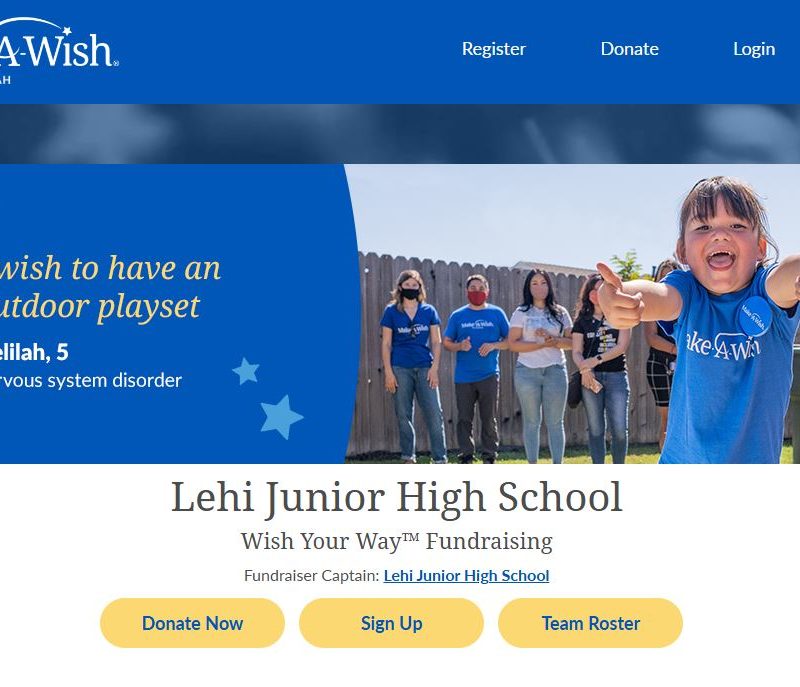The width and height of the screenshot is (800, 687).
Task: Click the large light-blue star graphic
Action: pyautogui.click(x=281, y=417)
